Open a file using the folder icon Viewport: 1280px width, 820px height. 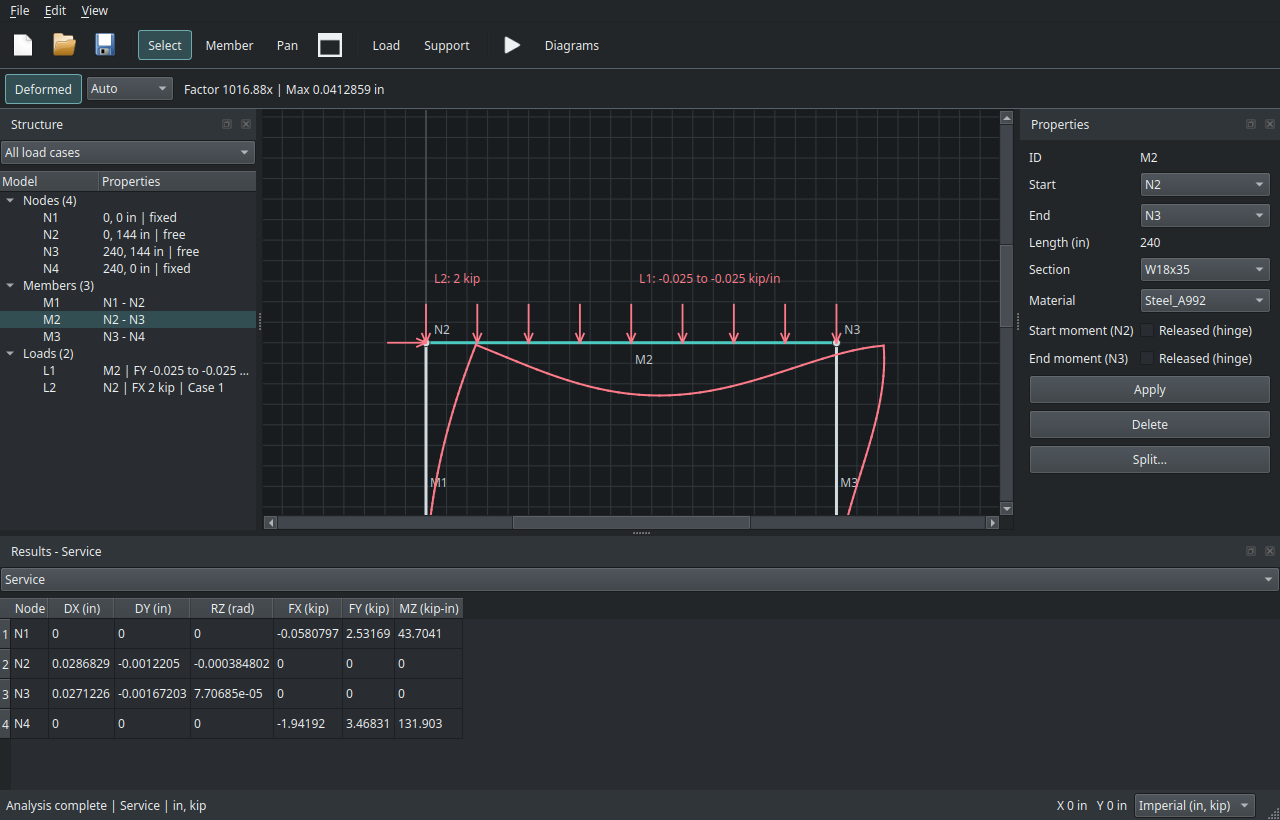(64, 45)
